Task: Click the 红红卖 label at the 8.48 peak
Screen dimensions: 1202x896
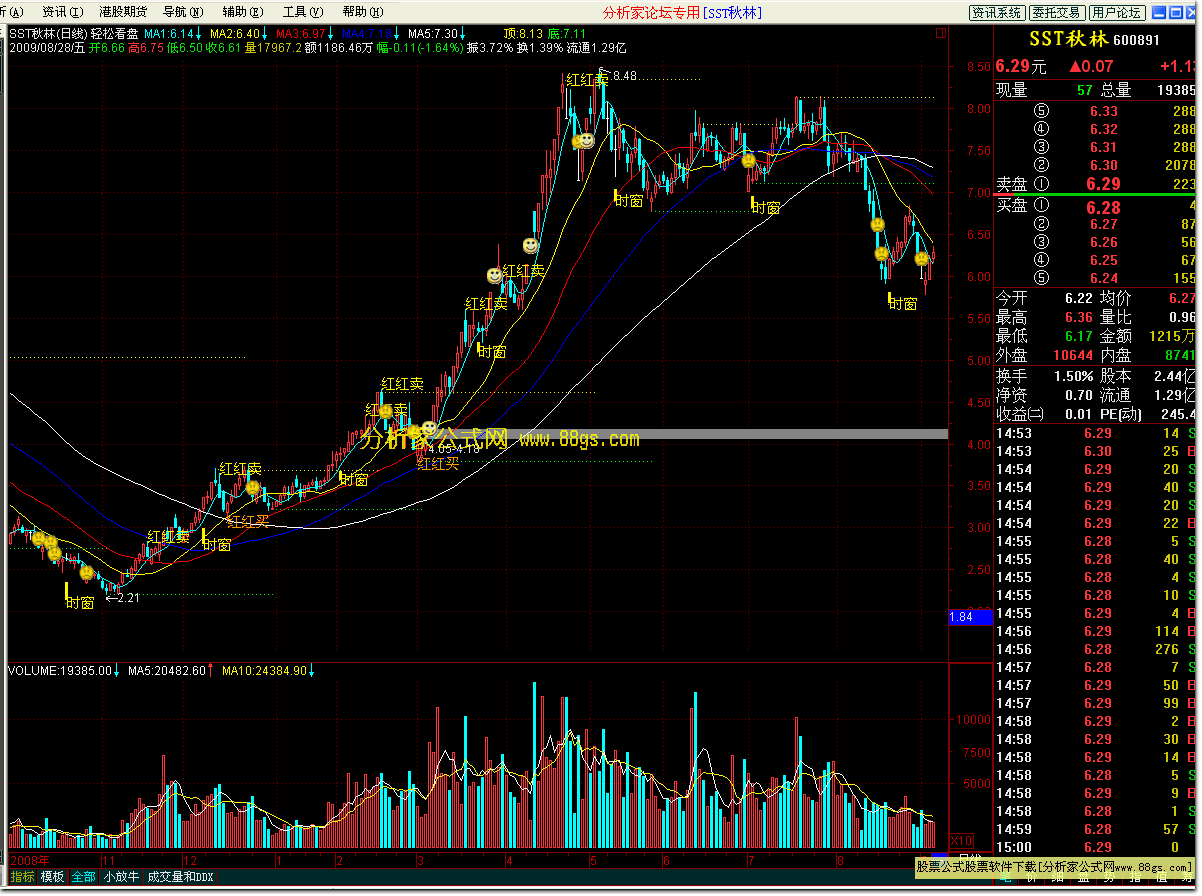Action: coord(586,80)
